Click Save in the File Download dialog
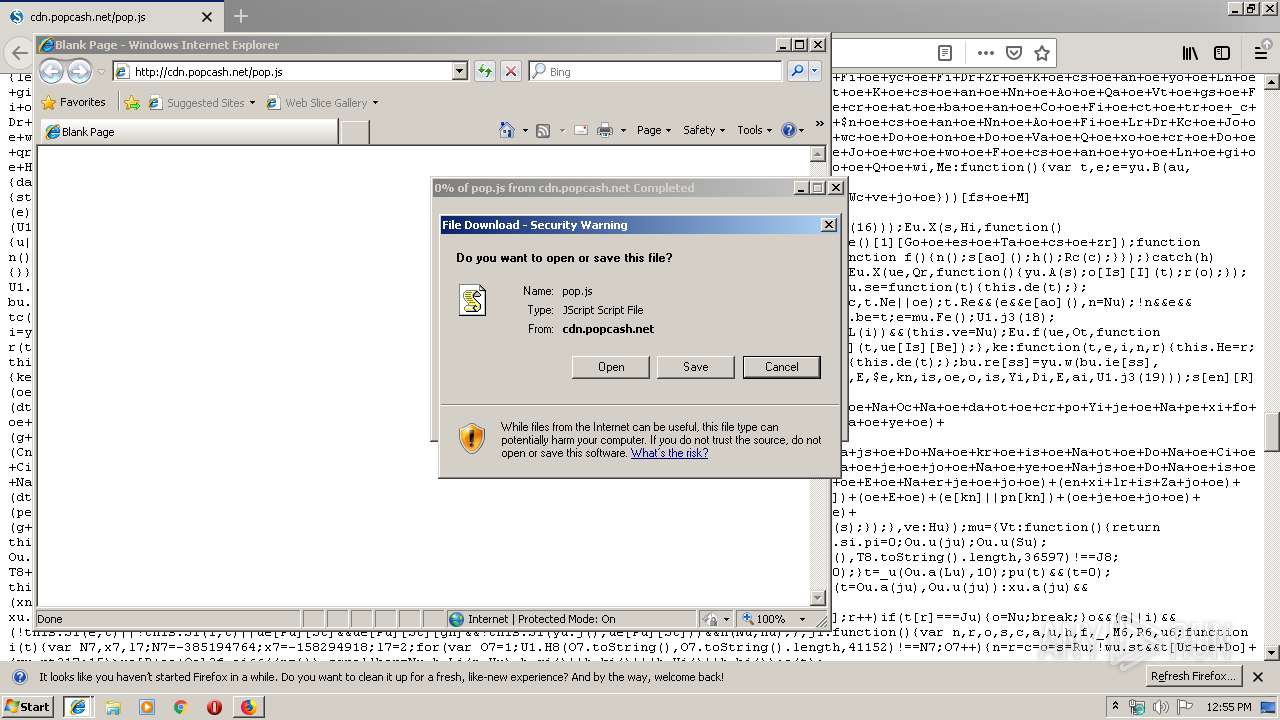 [695, 367]
